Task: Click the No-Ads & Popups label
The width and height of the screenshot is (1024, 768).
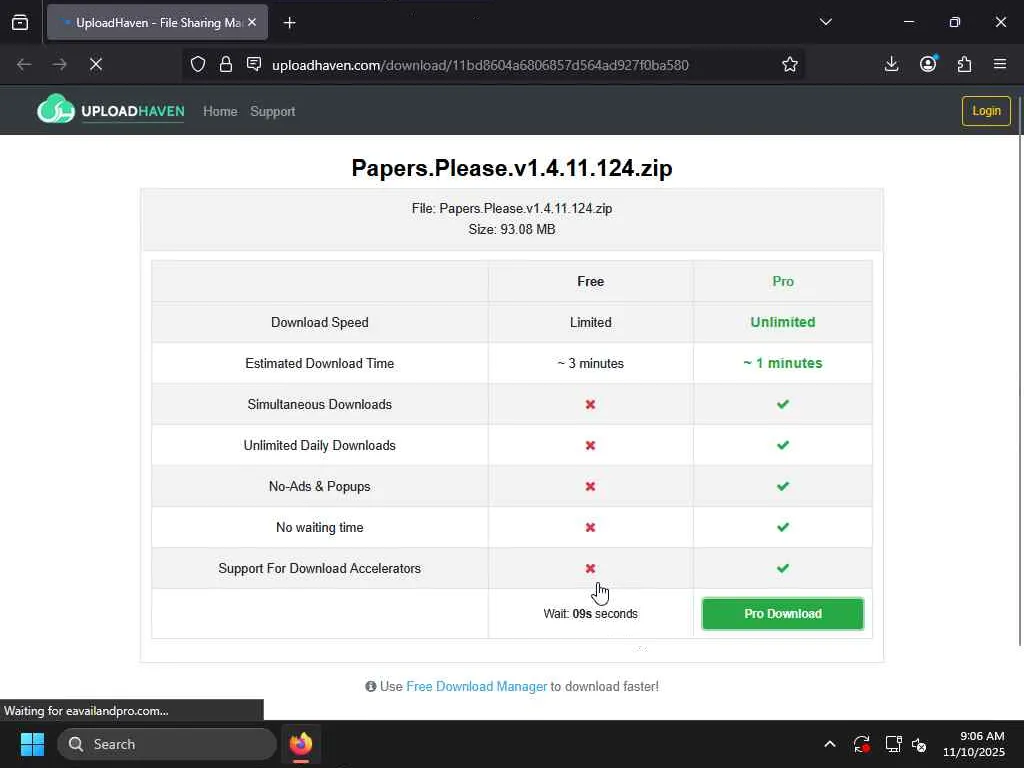Action: (319, 487)
